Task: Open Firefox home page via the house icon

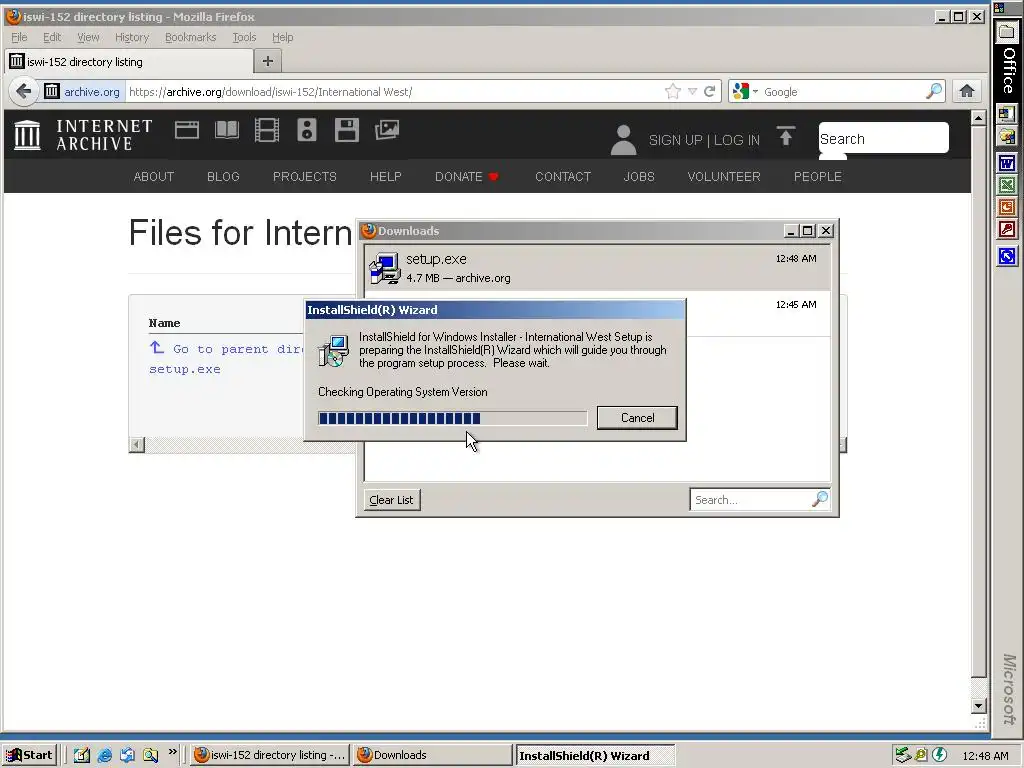Action: 967,91
